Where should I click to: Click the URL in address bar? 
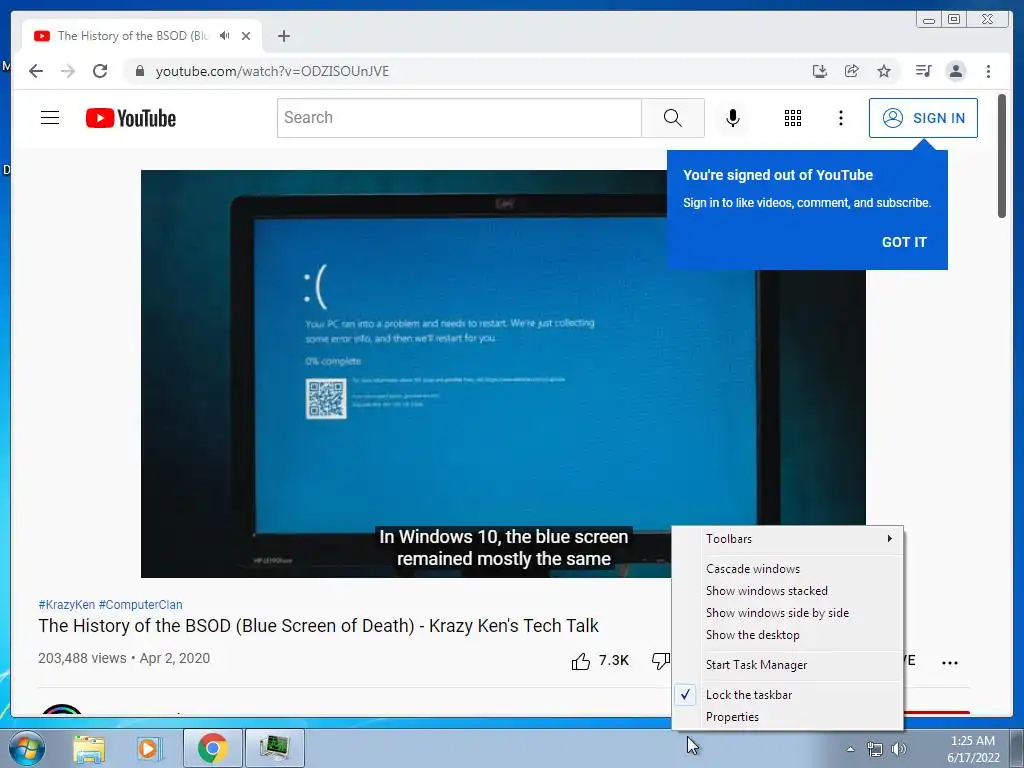coord(272,71)
